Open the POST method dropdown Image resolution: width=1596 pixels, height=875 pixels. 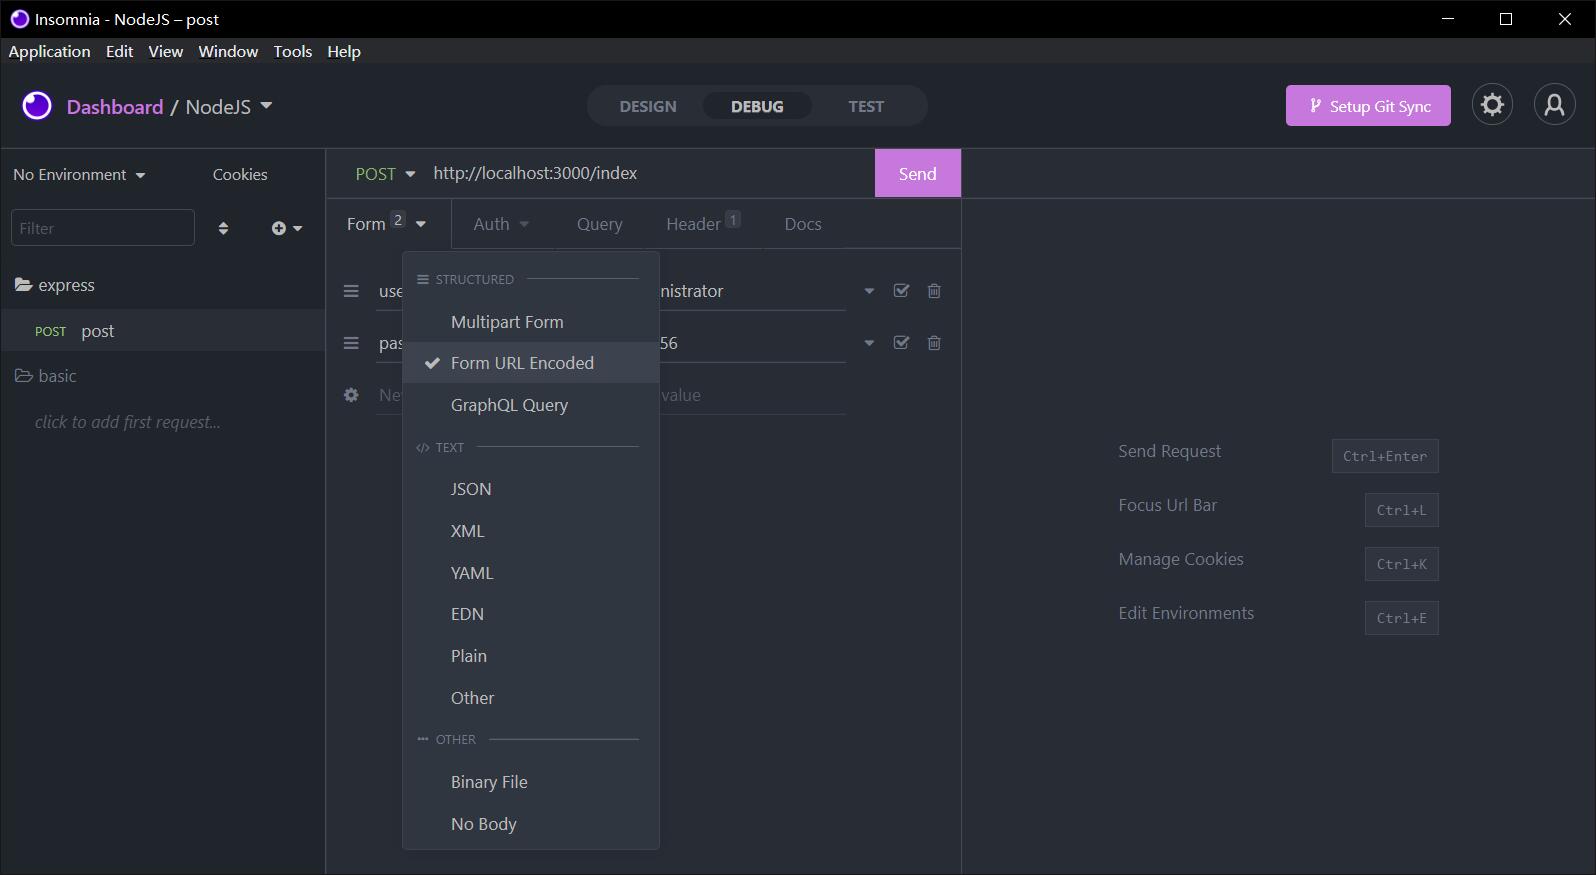pos(385,174)
